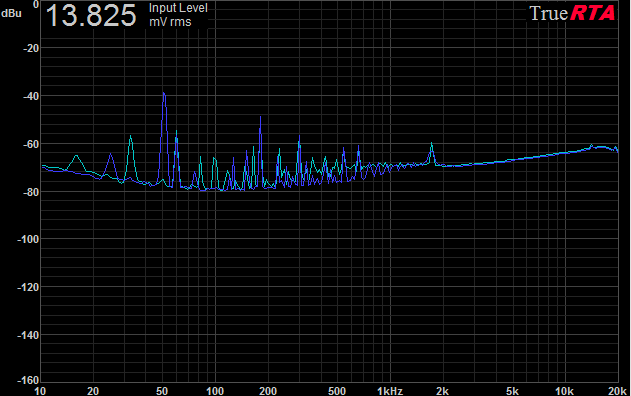Click the TrueRTA logo
Screen dimensions: 631x396
pos(572,13)
